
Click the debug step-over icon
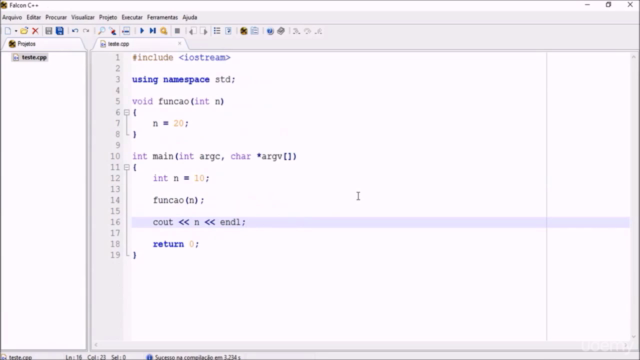(307, 31)
